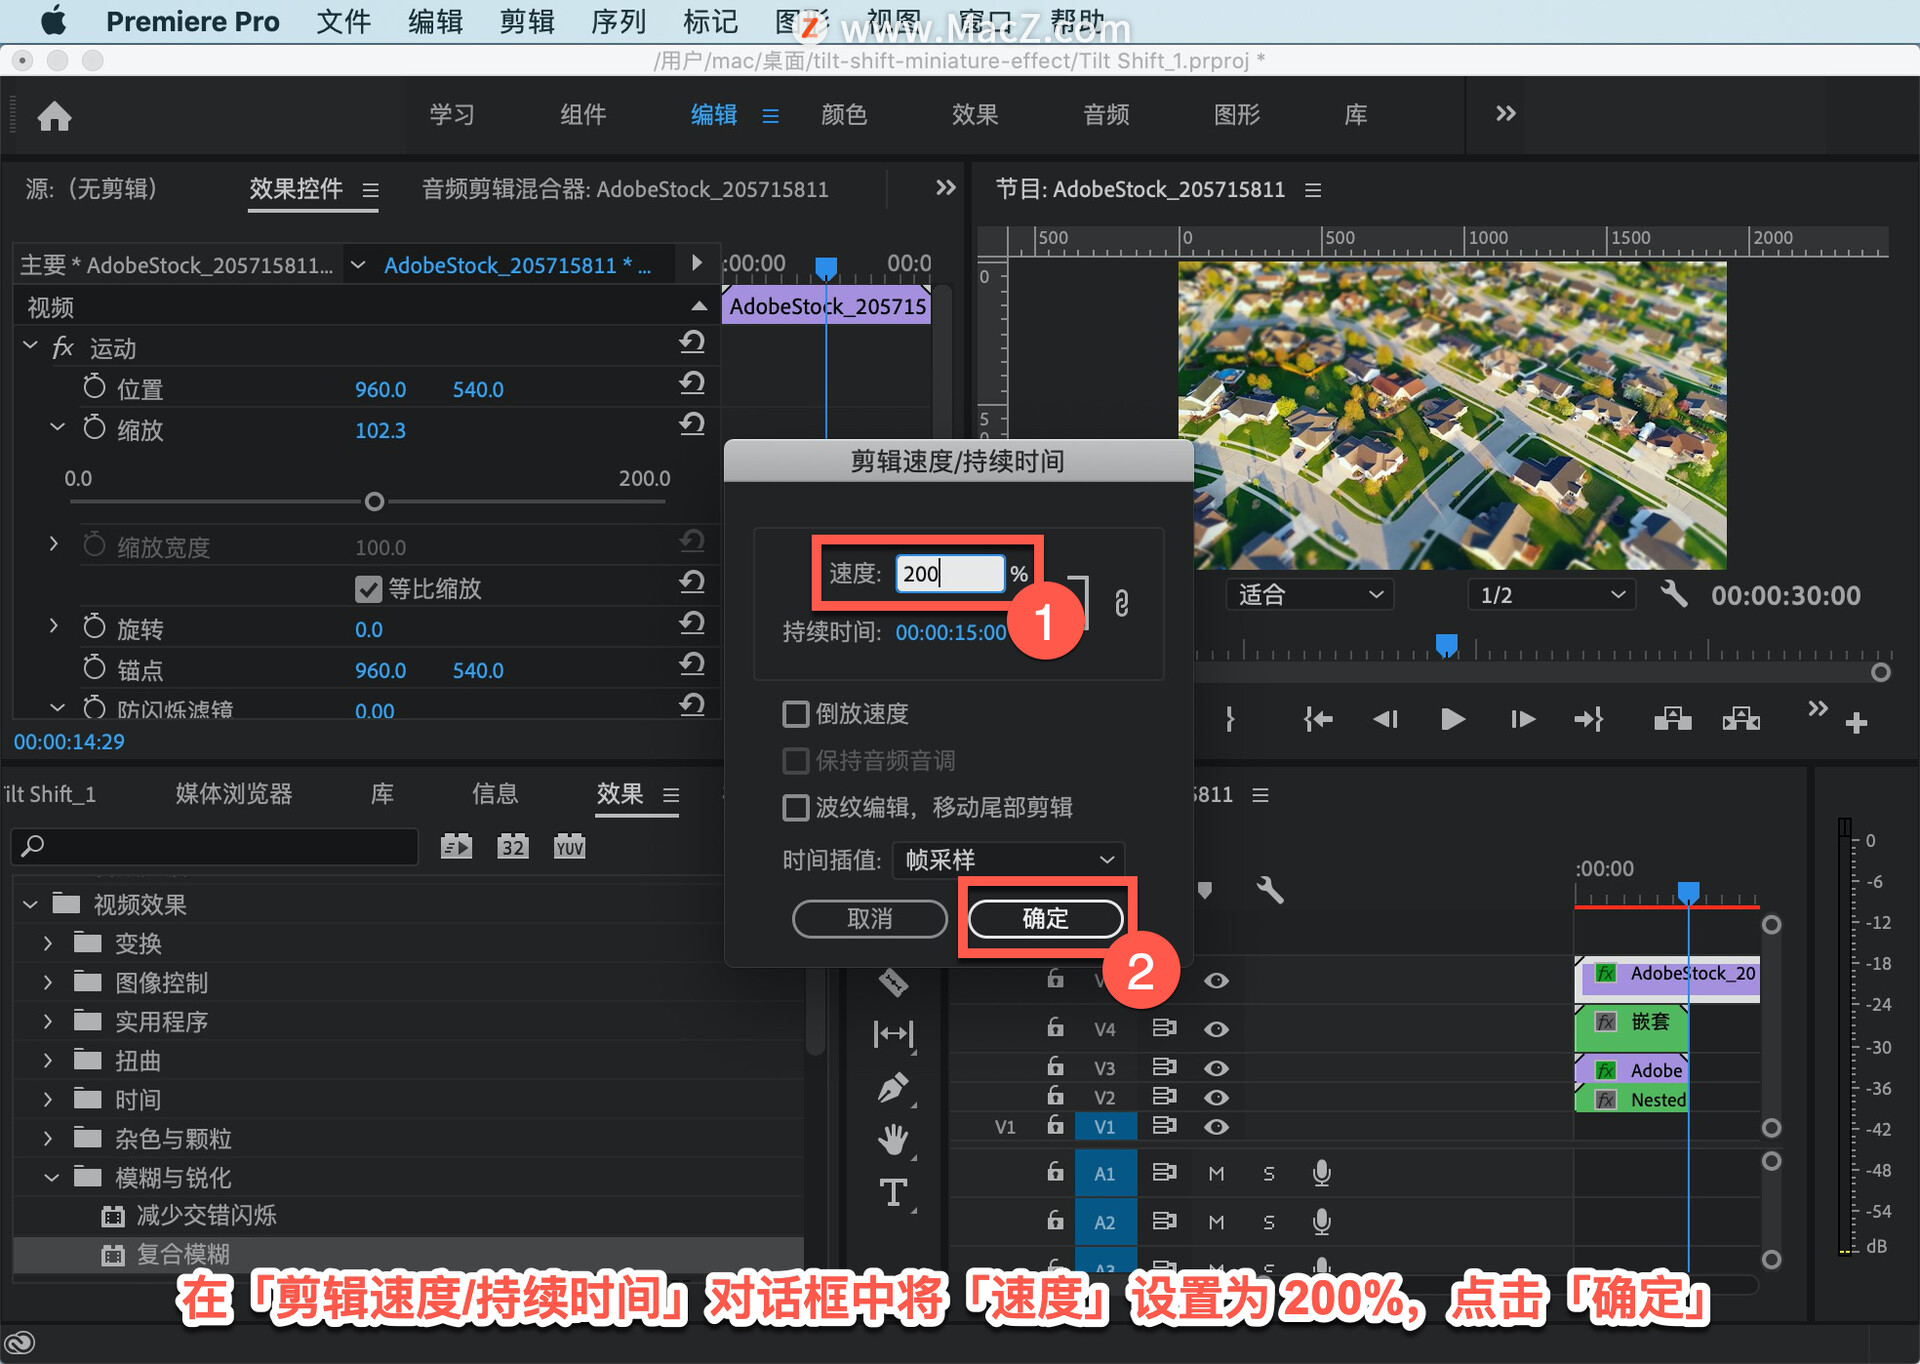Screen dimensions: 1920x1364
Task: Open the program monitor wrench settings
Action: [1673, 594]
